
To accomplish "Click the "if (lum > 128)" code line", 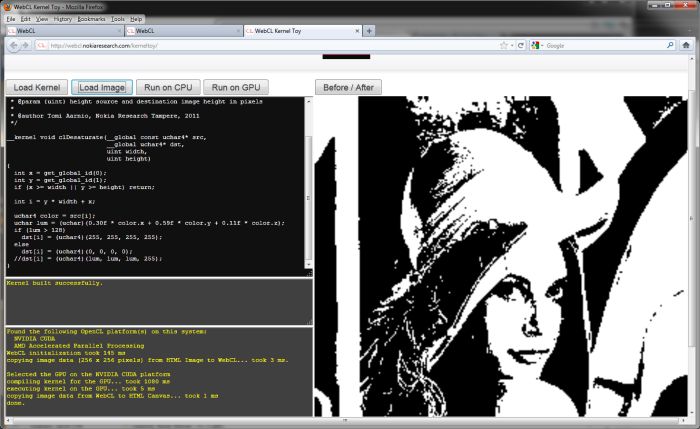I will pyautogui.click(x=40, y=230).
